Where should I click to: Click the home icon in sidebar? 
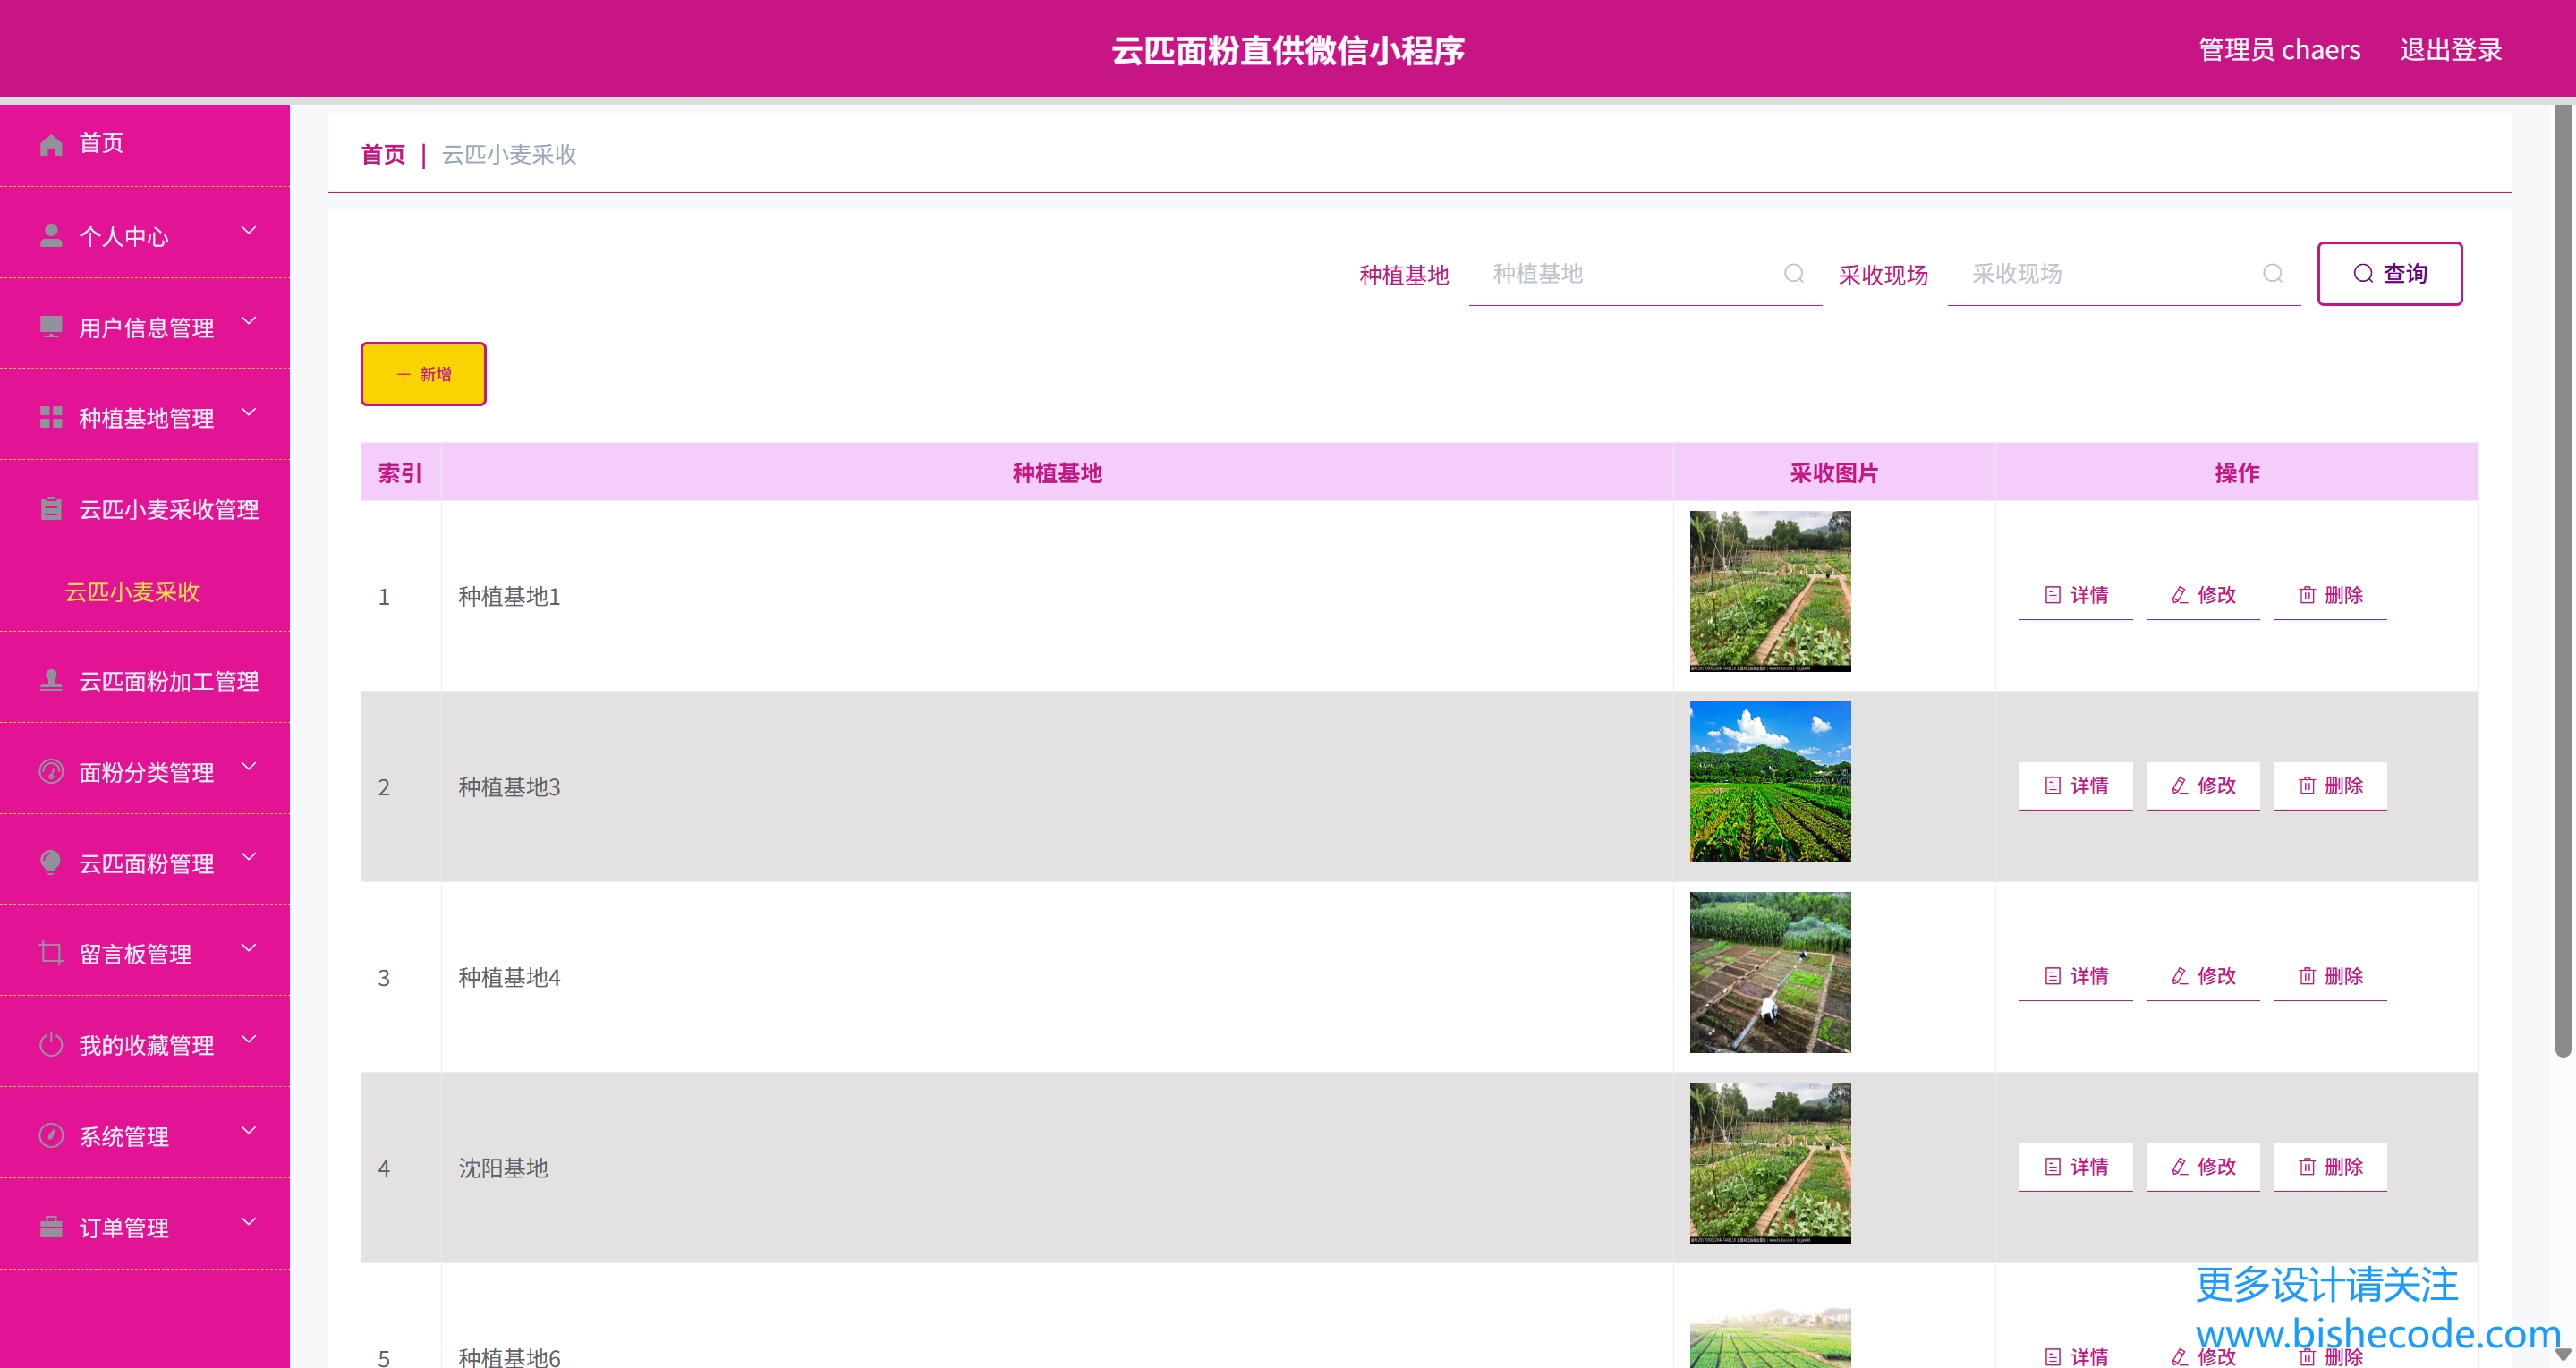coord(51,145)
